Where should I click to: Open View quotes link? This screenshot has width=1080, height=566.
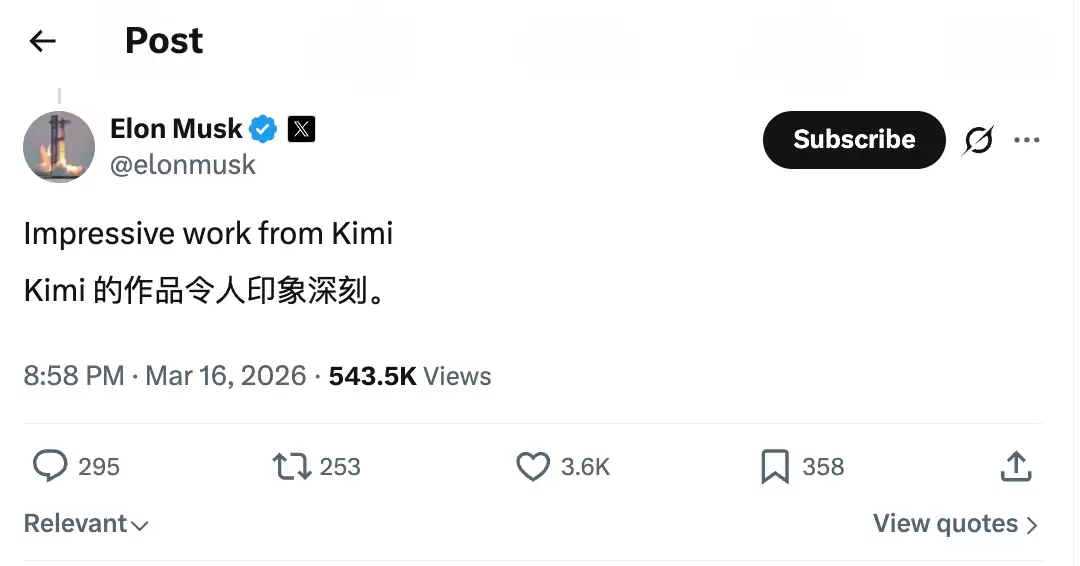pyautogui.click(x=945, y=524)
